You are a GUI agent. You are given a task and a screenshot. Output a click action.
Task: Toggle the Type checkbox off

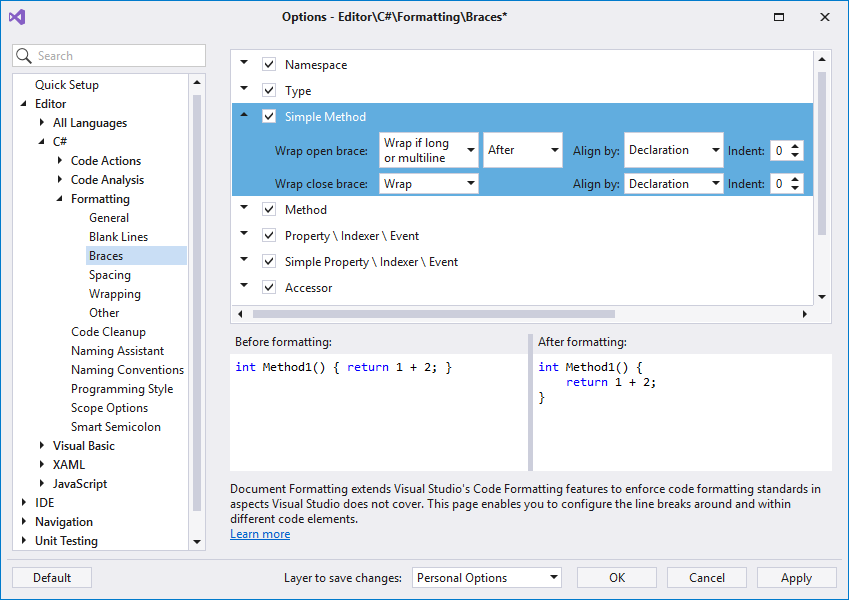(x=268, y=90)
